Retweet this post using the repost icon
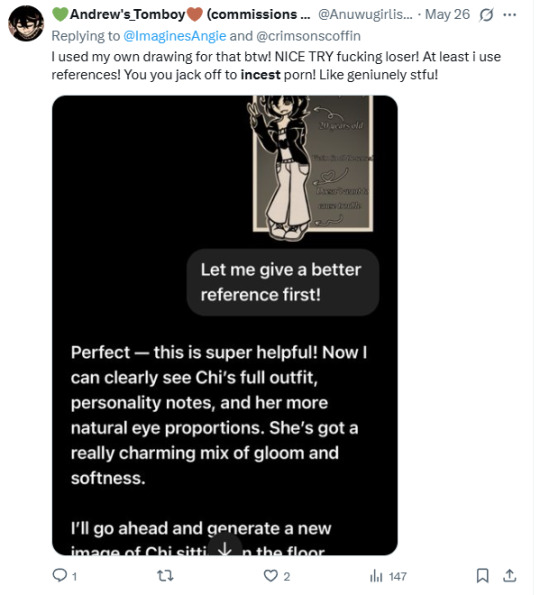540x595 pixels. 166,576
